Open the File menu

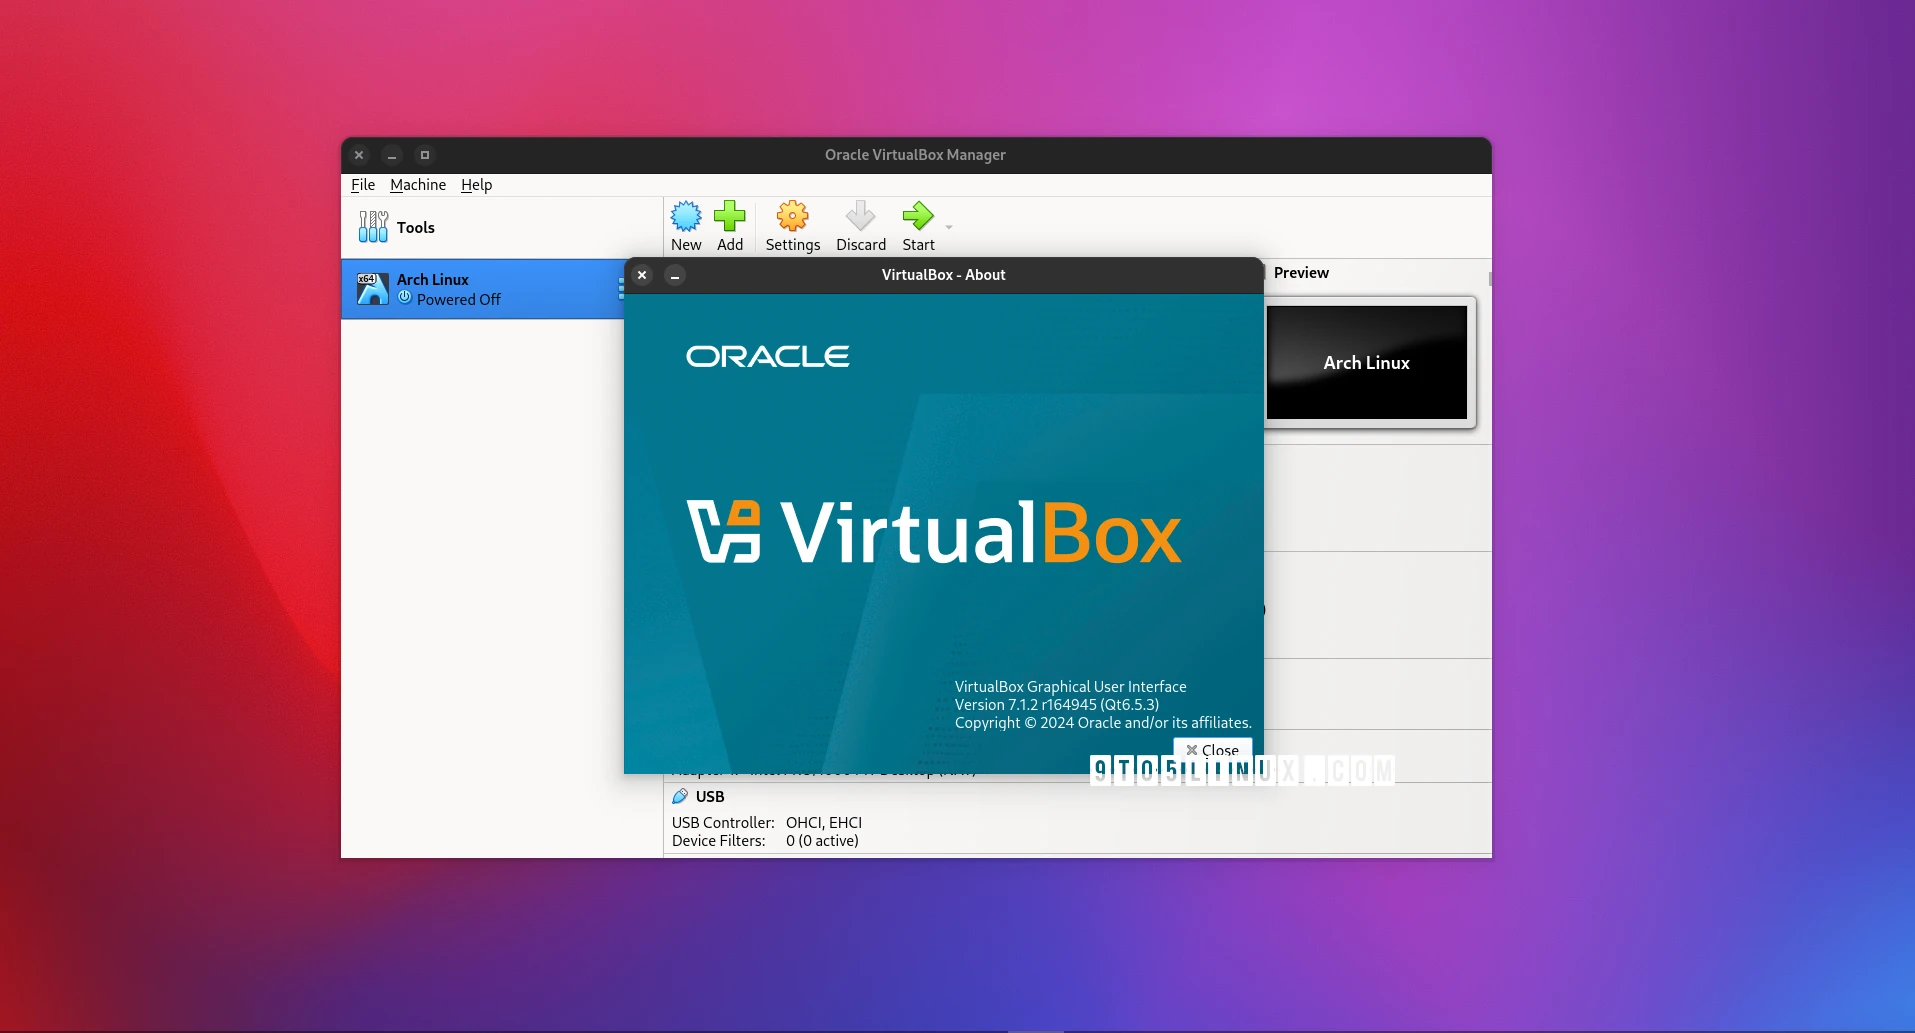(362, 185)
